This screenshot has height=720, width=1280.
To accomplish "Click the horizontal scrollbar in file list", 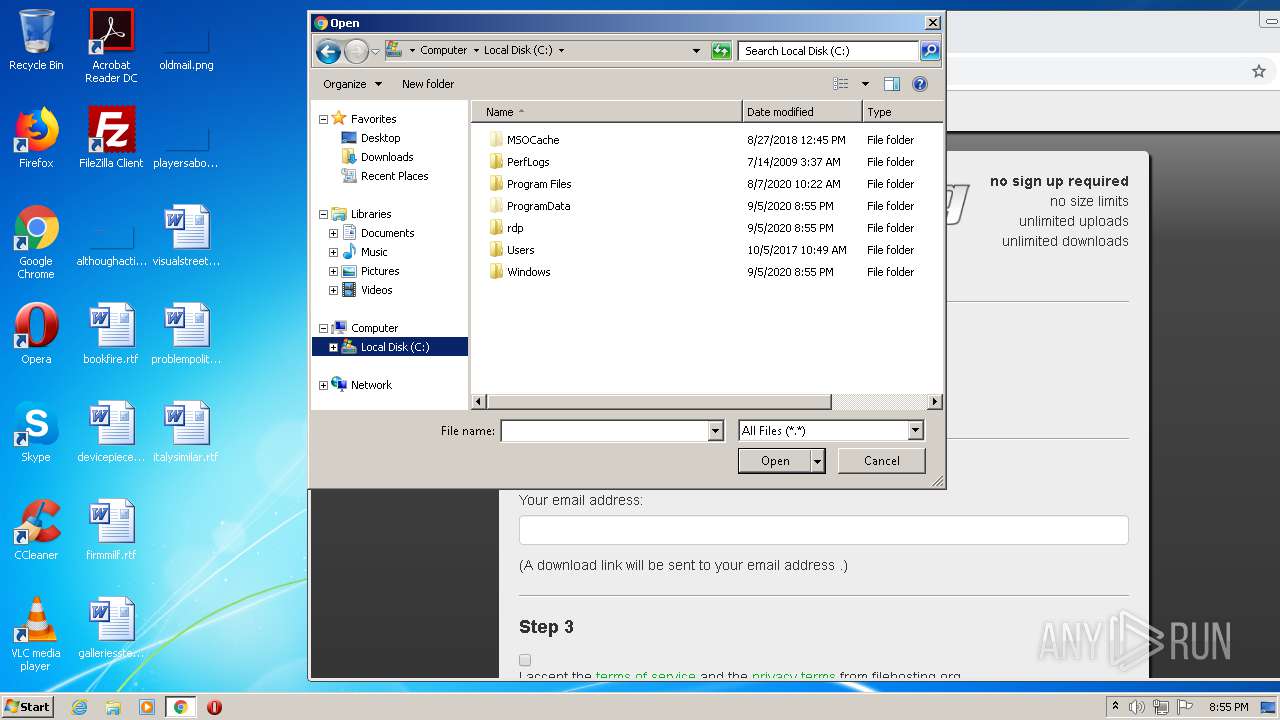I will click(x=659, y=402).
